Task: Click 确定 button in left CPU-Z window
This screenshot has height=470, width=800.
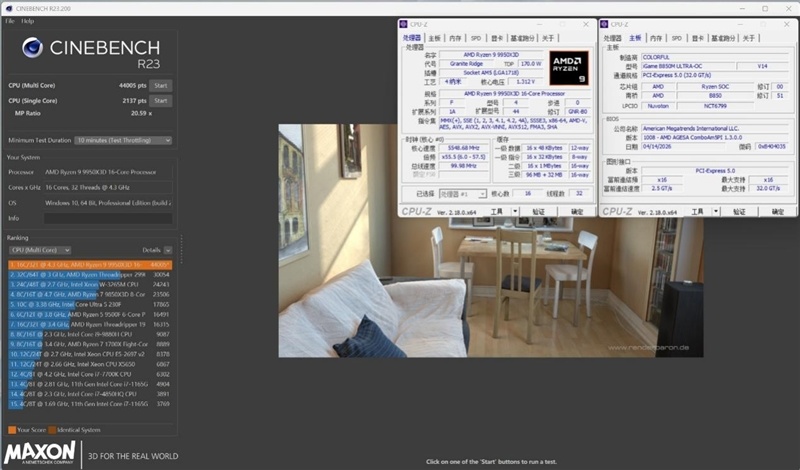Action: [x=577, y=211]
